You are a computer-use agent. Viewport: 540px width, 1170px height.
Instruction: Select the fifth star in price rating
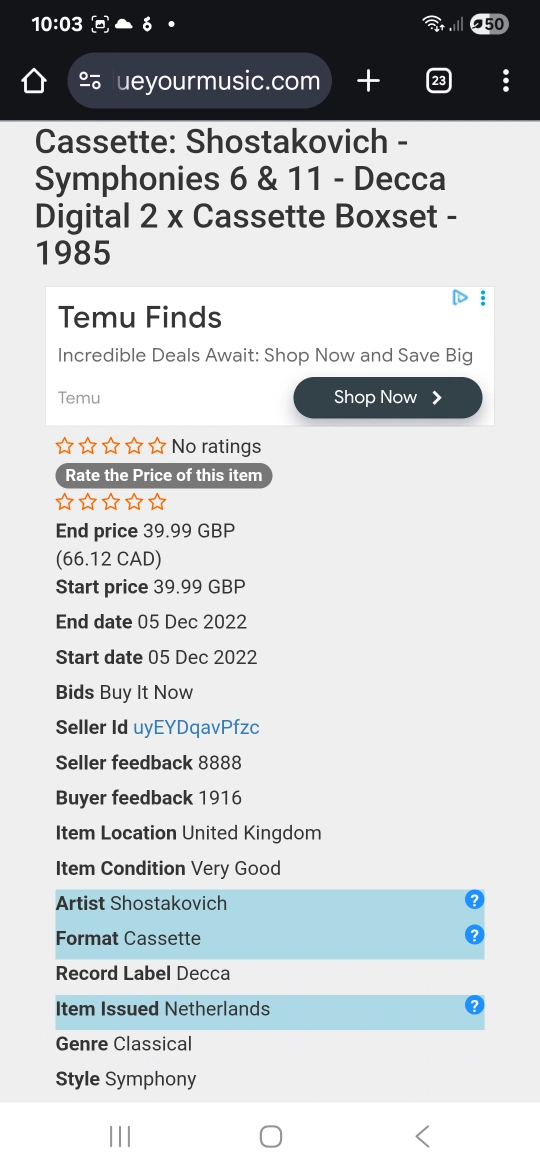157,501
